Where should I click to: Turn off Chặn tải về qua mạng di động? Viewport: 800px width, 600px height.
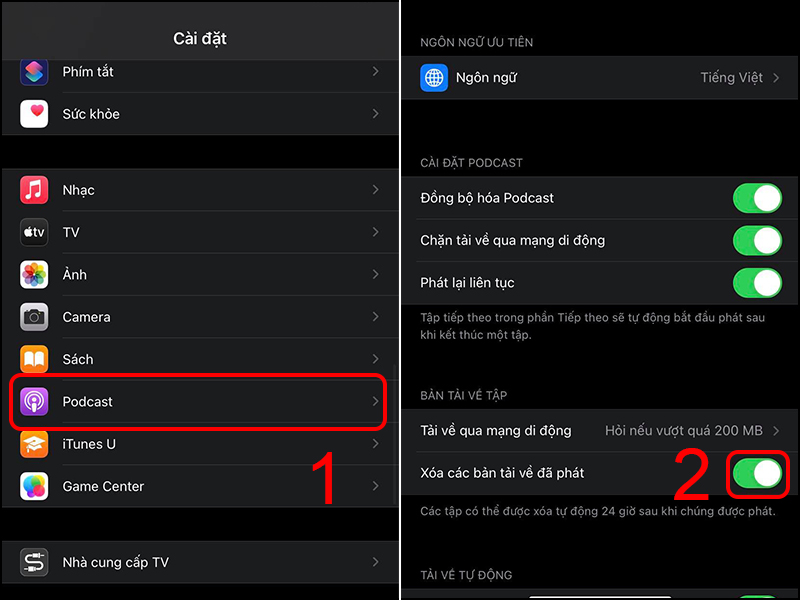(757, 240)
